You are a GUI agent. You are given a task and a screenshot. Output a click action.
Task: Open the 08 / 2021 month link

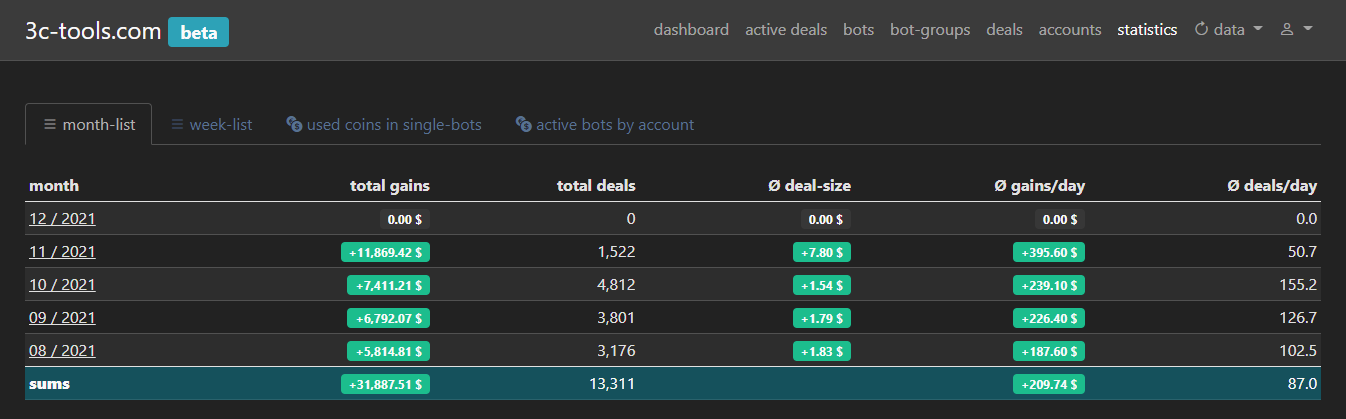point(62,351)
